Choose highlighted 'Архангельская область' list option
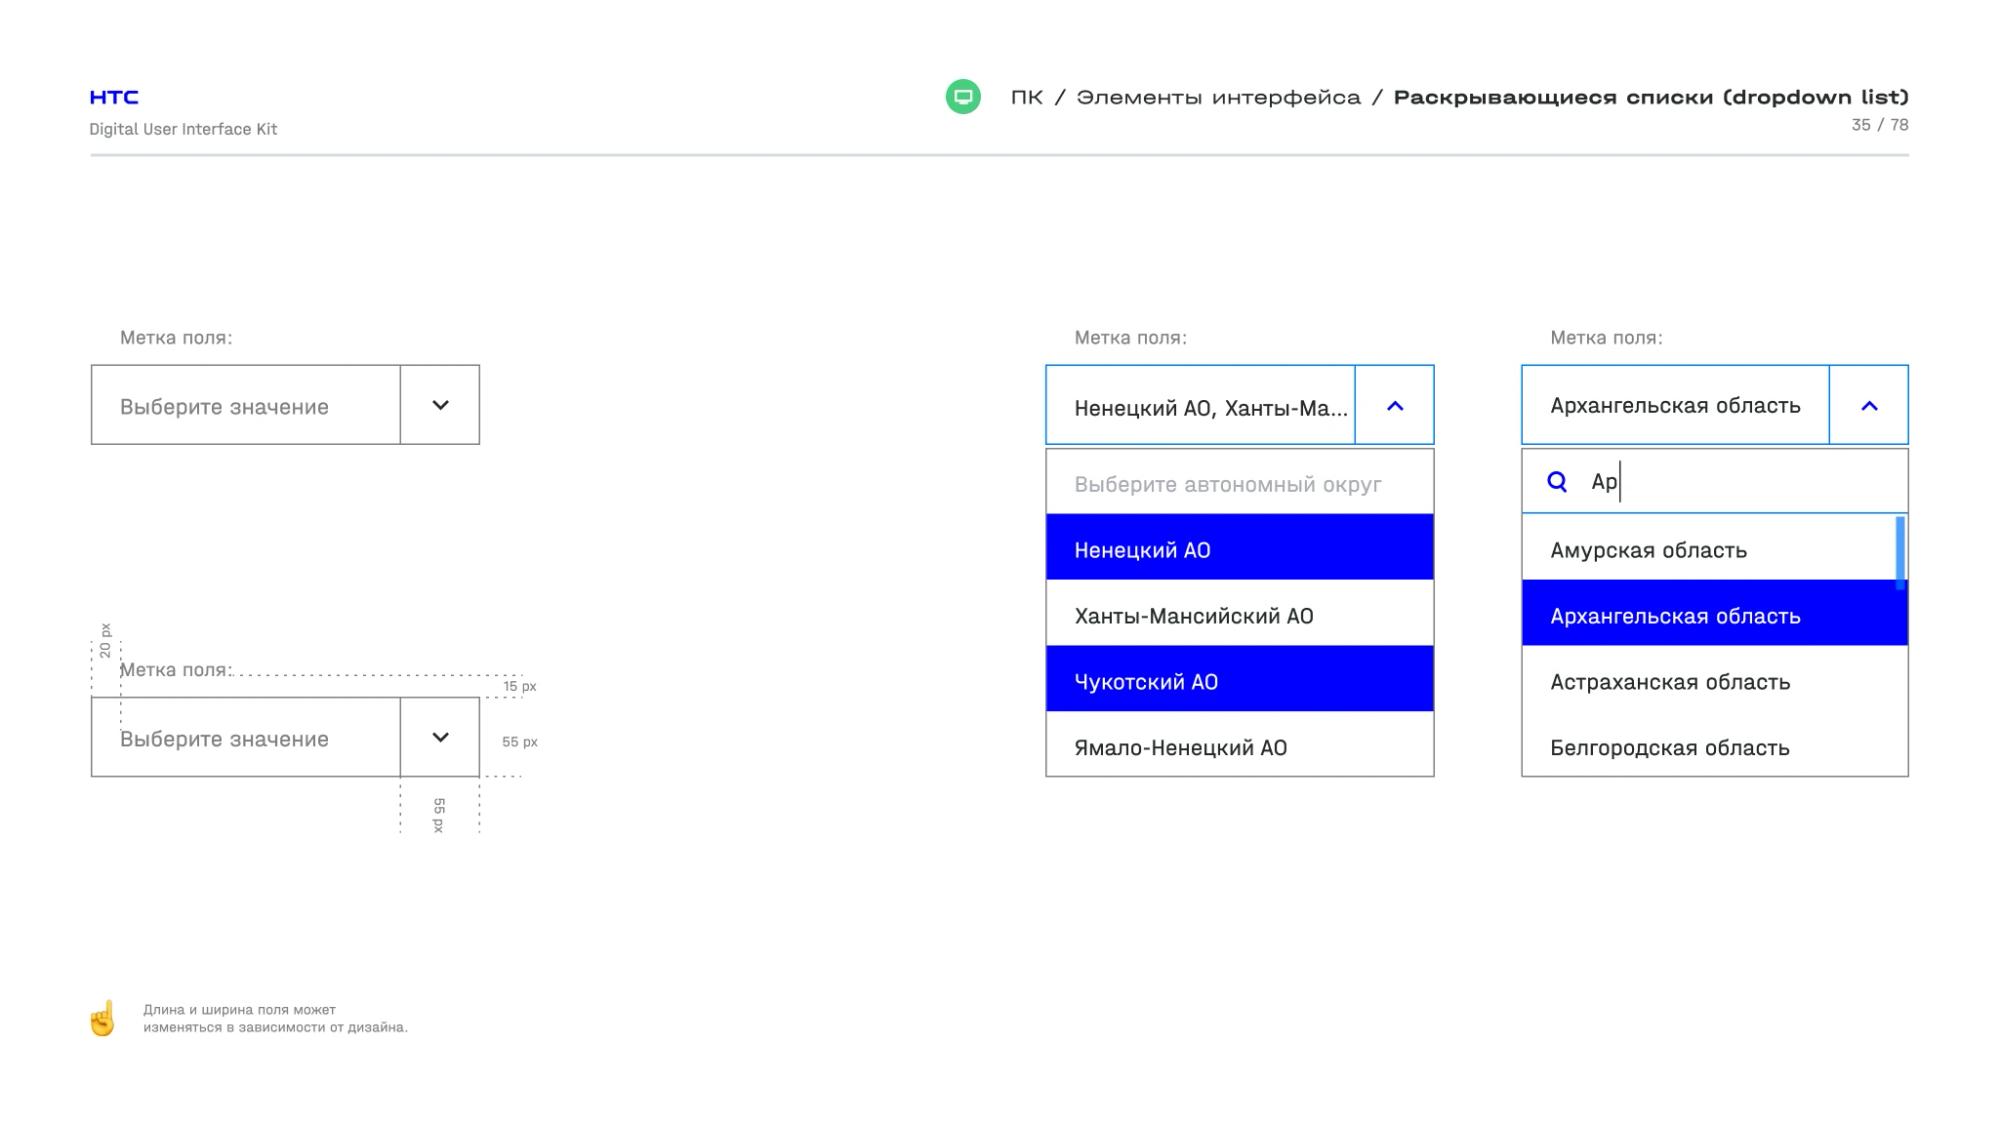The image size is (2000, 1124). tap(1715, 613)
